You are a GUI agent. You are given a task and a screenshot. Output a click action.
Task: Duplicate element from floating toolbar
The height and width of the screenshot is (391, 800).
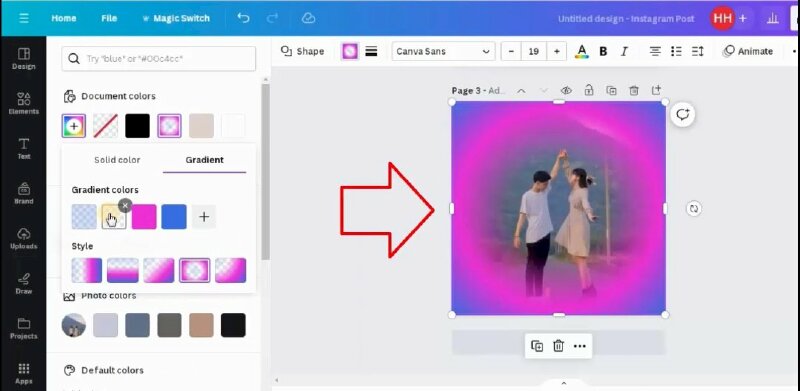point(537,346)
